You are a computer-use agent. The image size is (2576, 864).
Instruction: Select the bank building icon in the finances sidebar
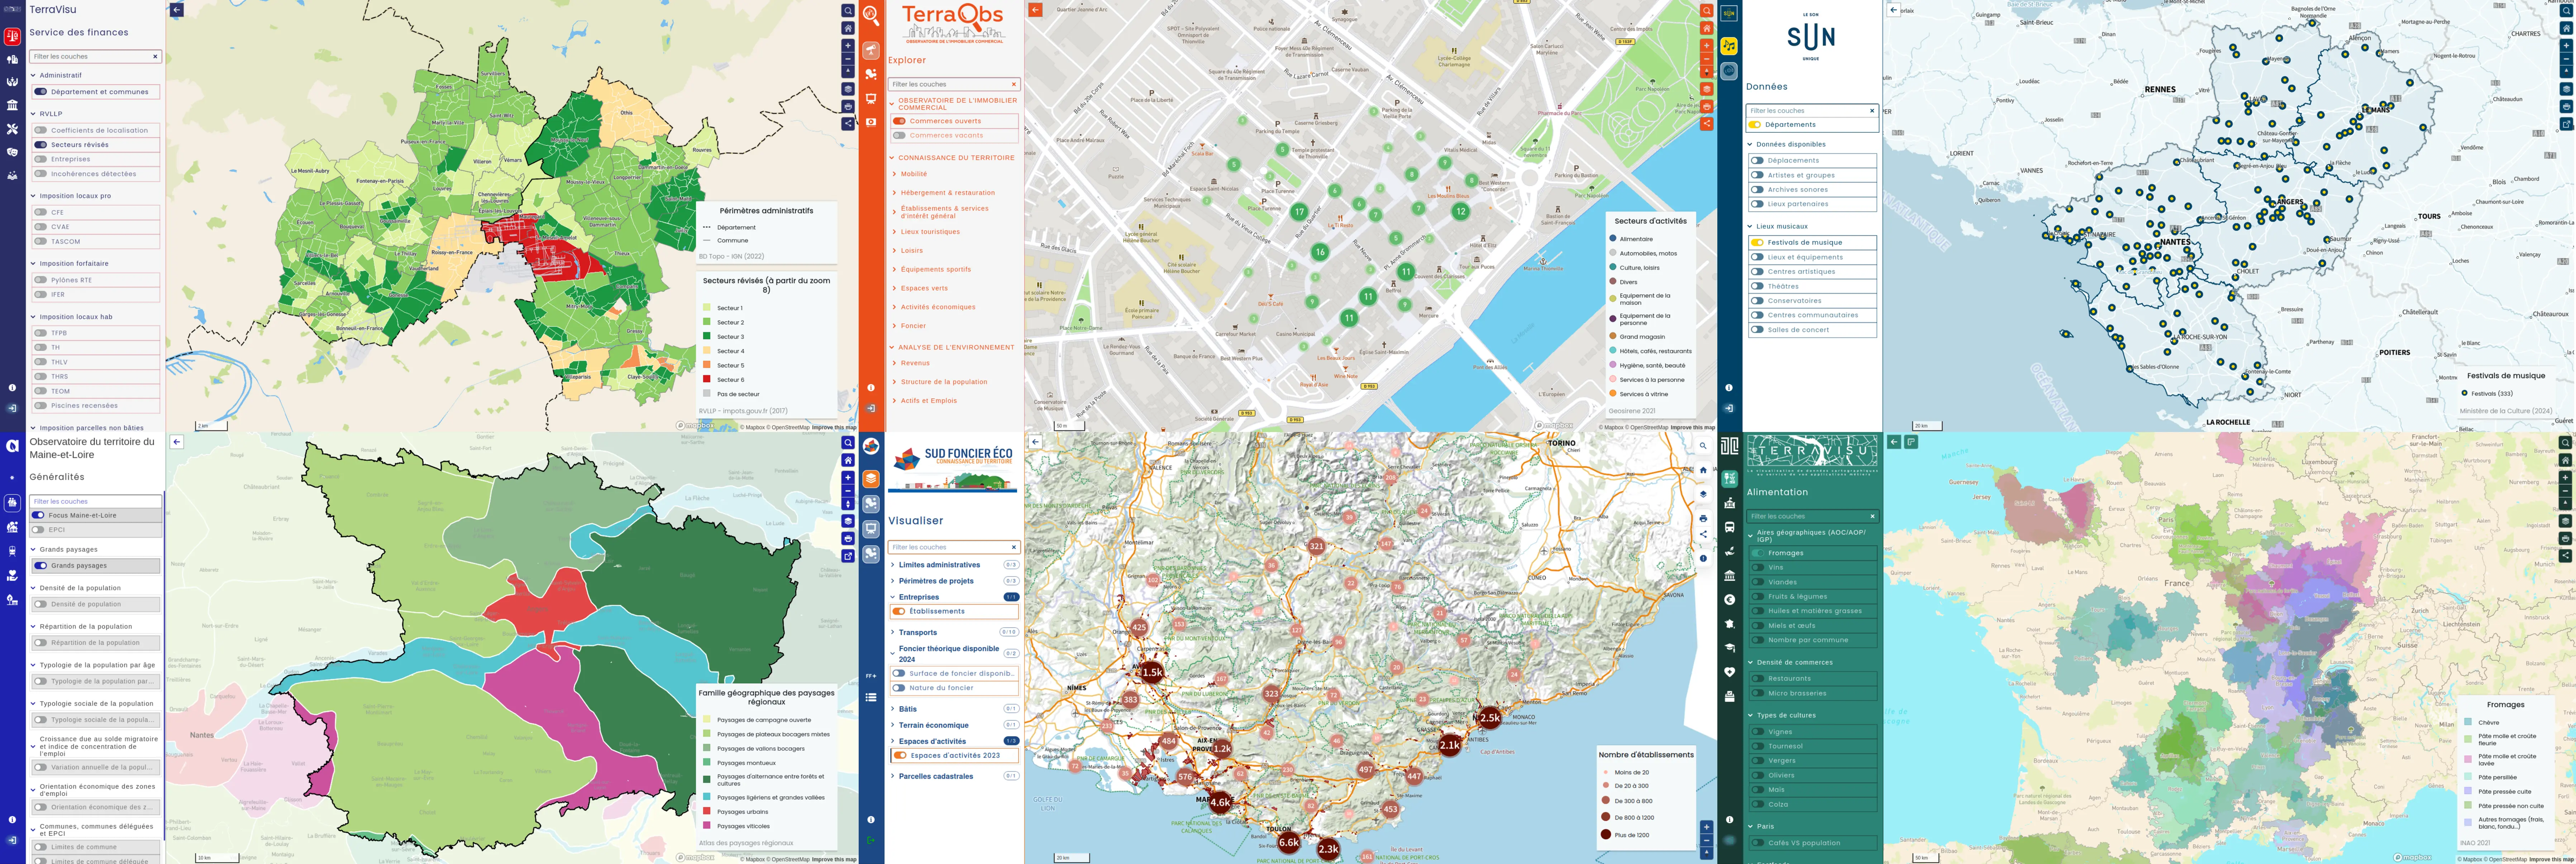pos(12,105)
